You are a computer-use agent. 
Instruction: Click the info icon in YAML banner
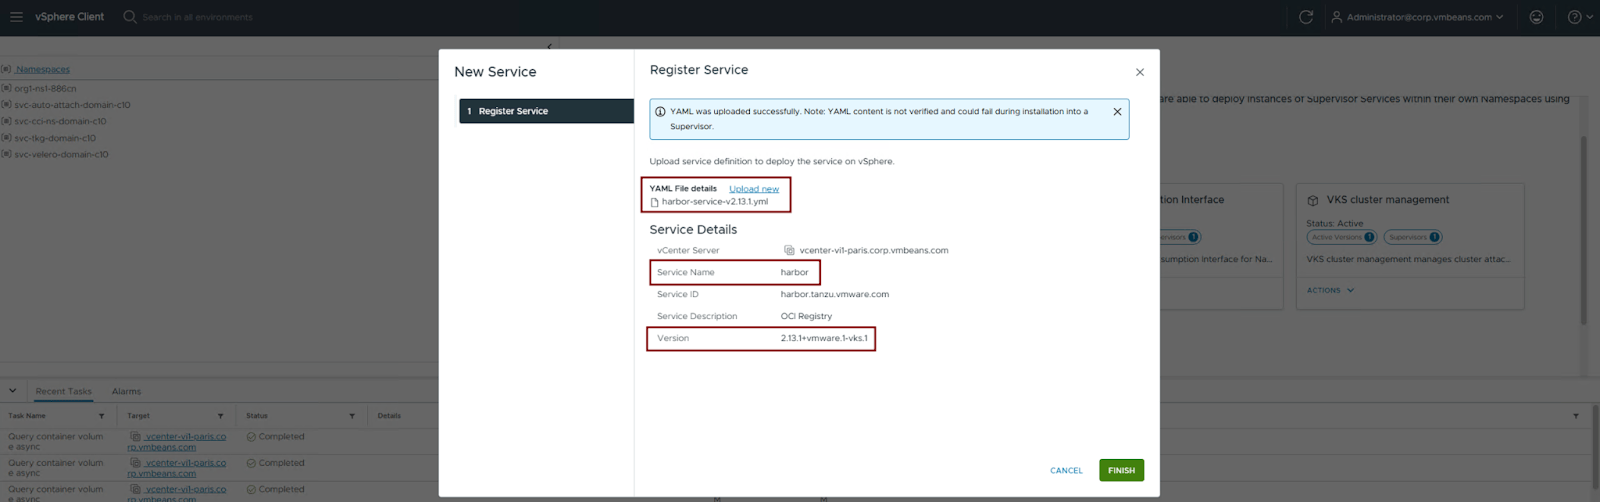point(660,112)
